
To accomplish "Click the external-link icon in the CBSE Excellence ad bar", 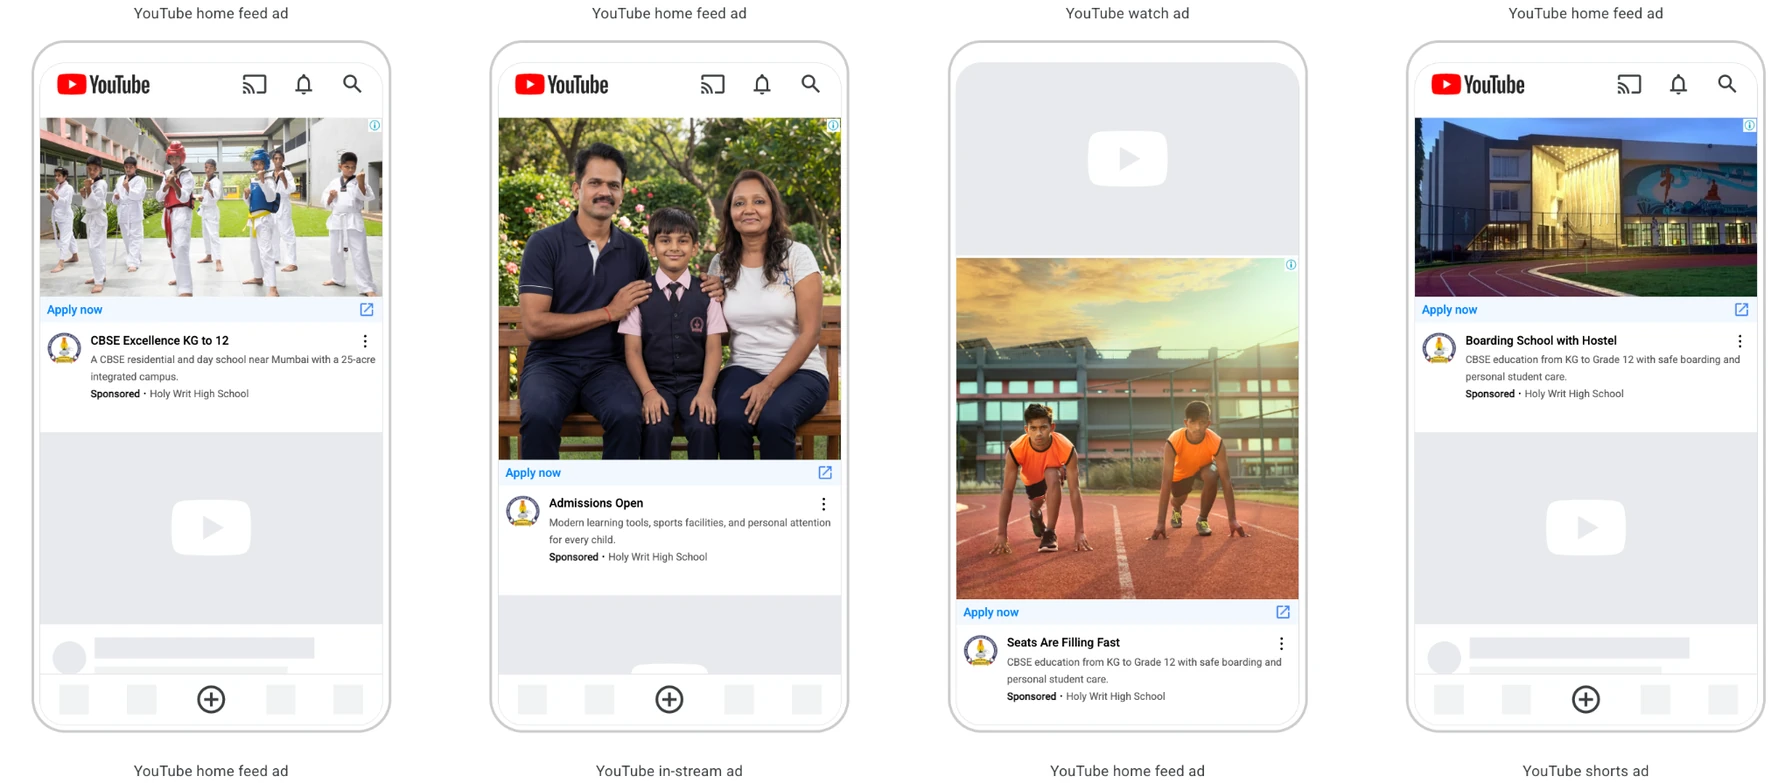I will 367,310.
